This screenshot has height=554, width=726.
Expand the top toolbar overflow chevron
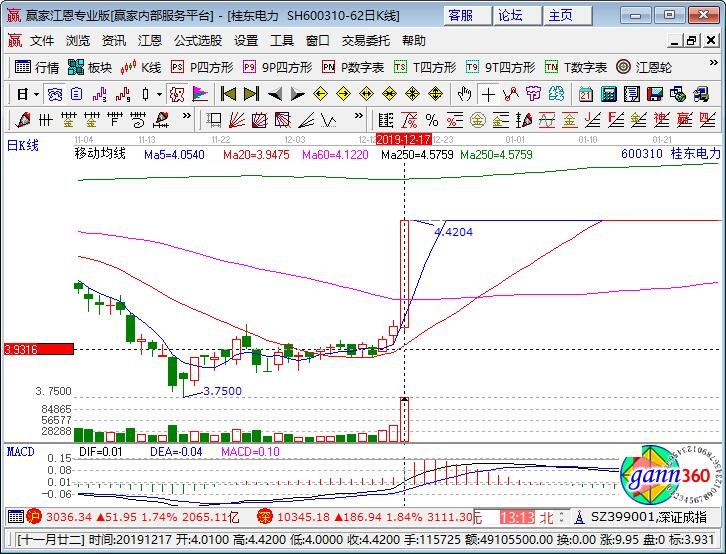click(713, 62)
